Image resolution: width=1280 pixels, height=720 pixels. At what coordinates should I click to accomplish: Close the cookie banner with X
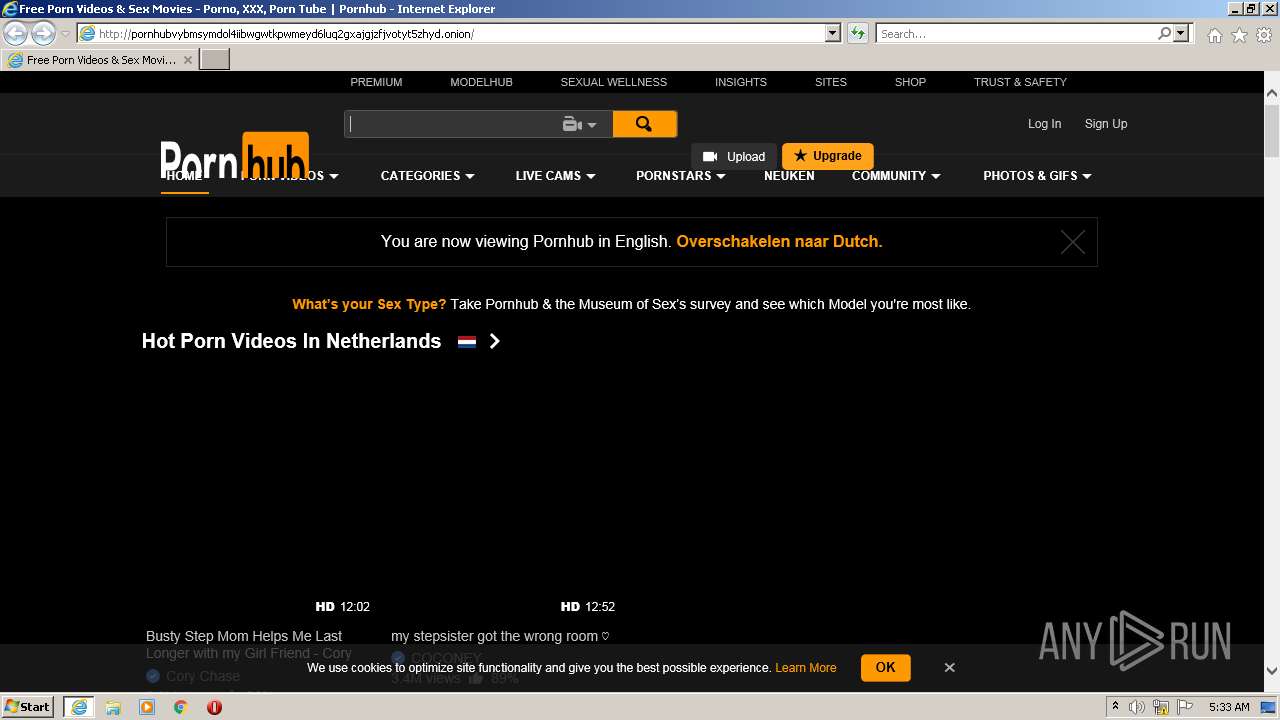pos(950,667)
